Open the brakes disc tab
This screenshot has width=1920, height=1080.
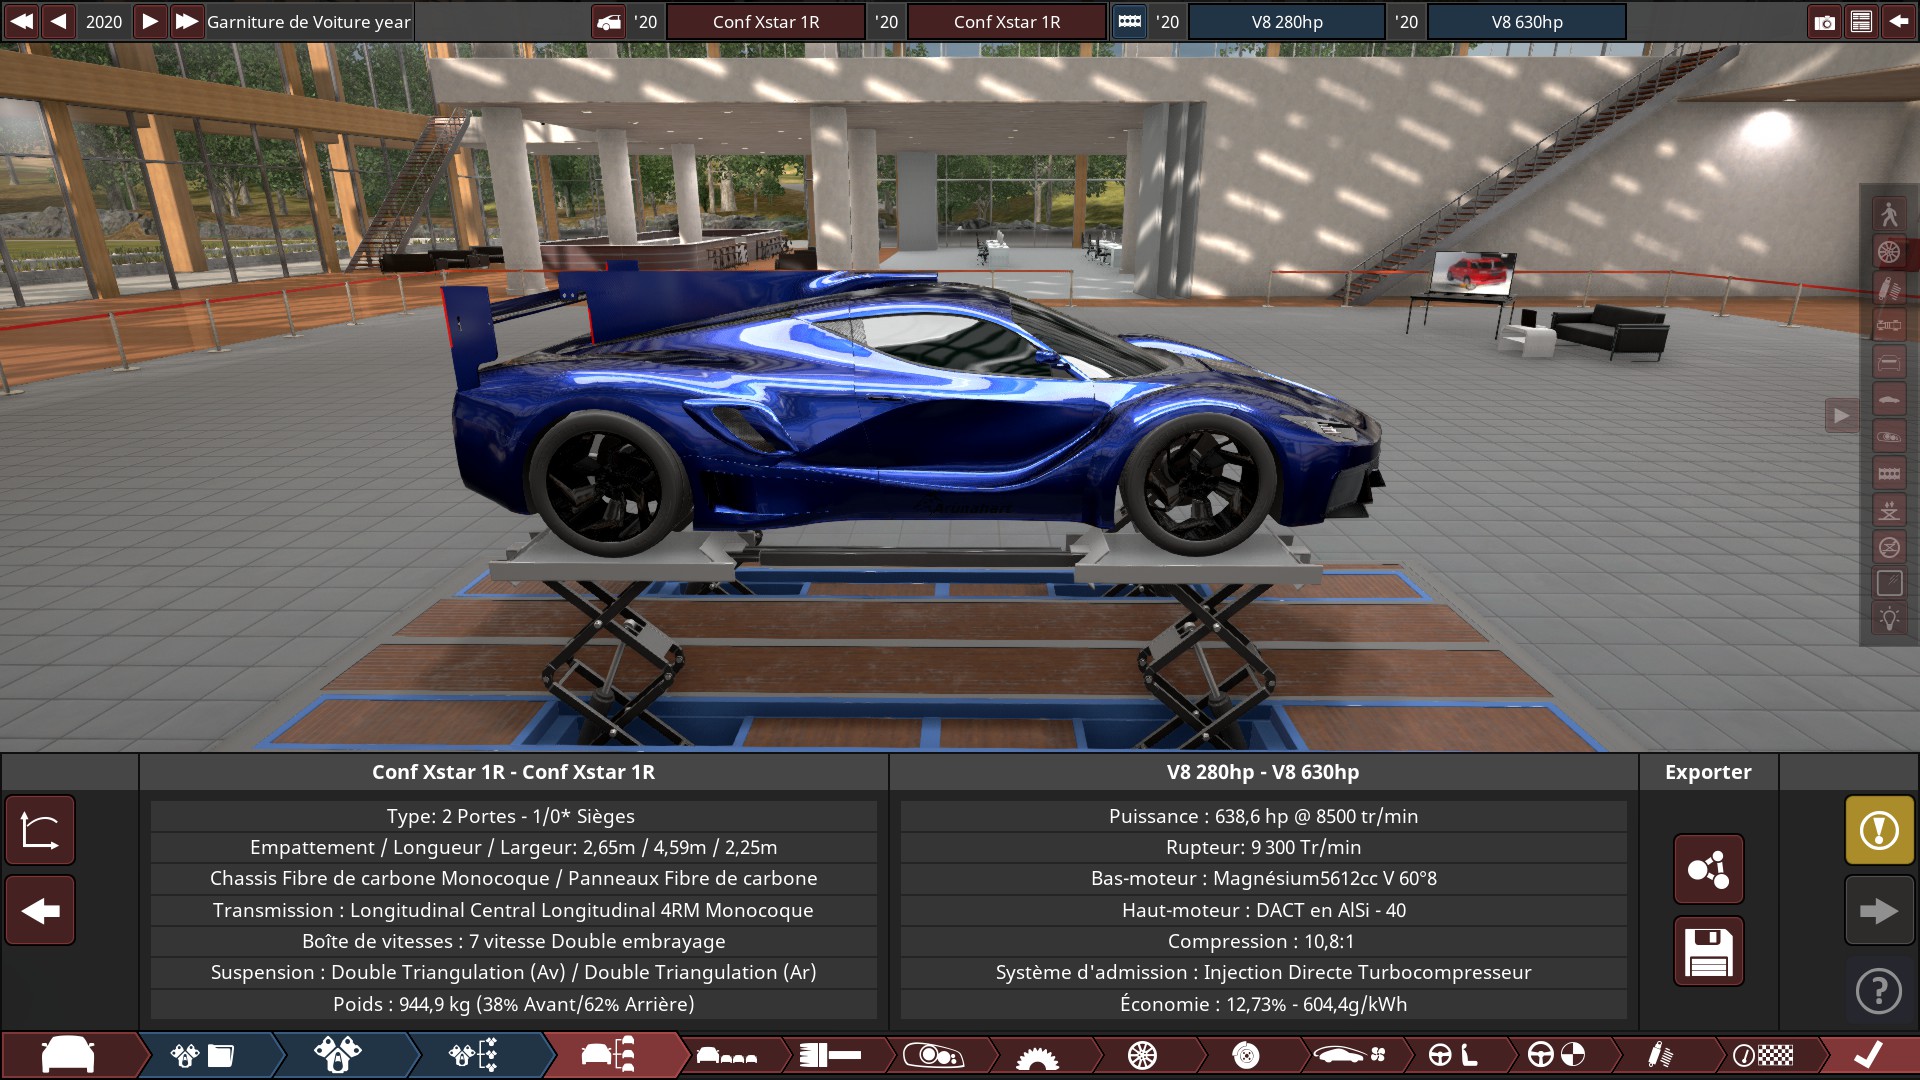(1246, 1055)
